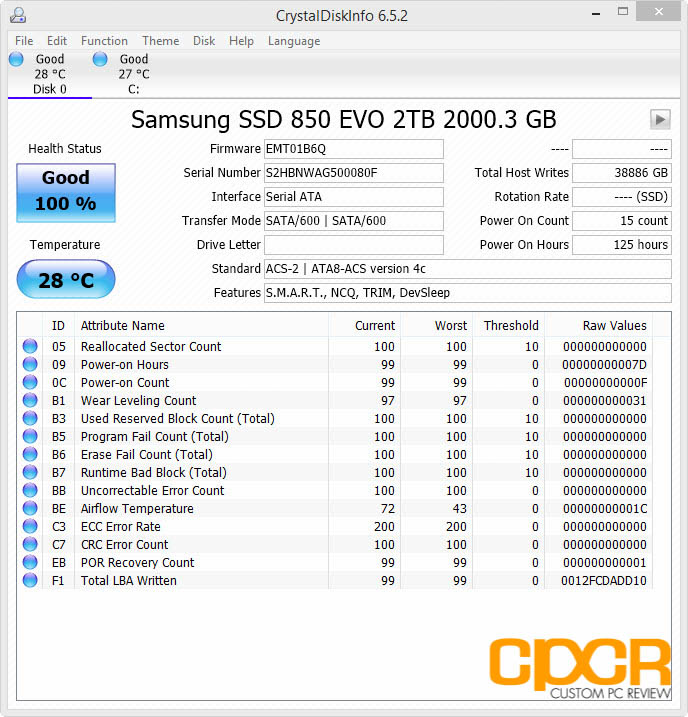
Task: Click the Firmware field EMT01B6Q
Action: coord(353,149)
